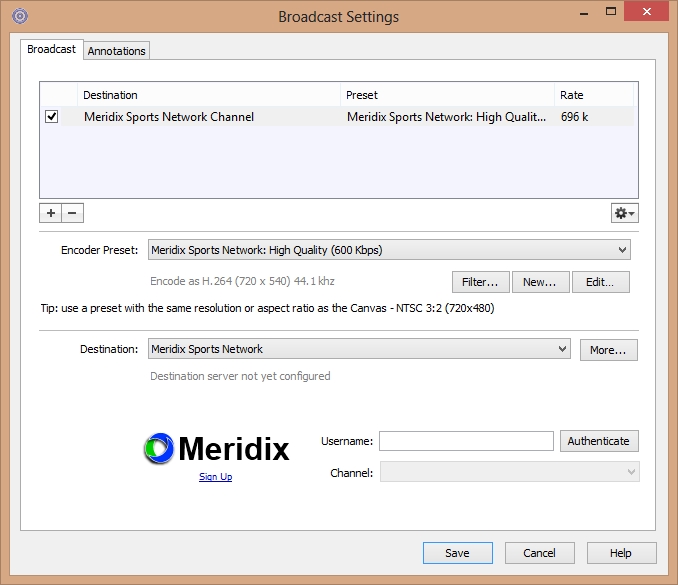Open the Destination dropdown list
This screenshot has width=678, height=585.
click(x=561, y=349)
